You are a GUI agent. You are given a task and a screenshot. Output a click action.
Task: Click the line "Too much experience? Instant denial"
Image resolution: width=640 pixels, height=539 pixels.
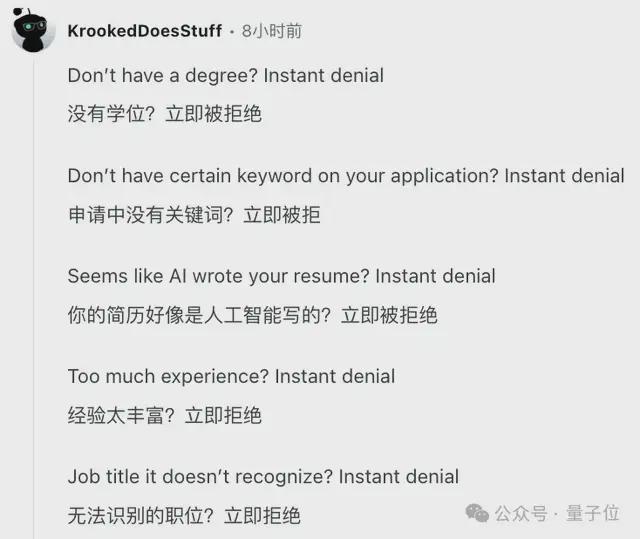pyautogui.click(x=231, y=377)
